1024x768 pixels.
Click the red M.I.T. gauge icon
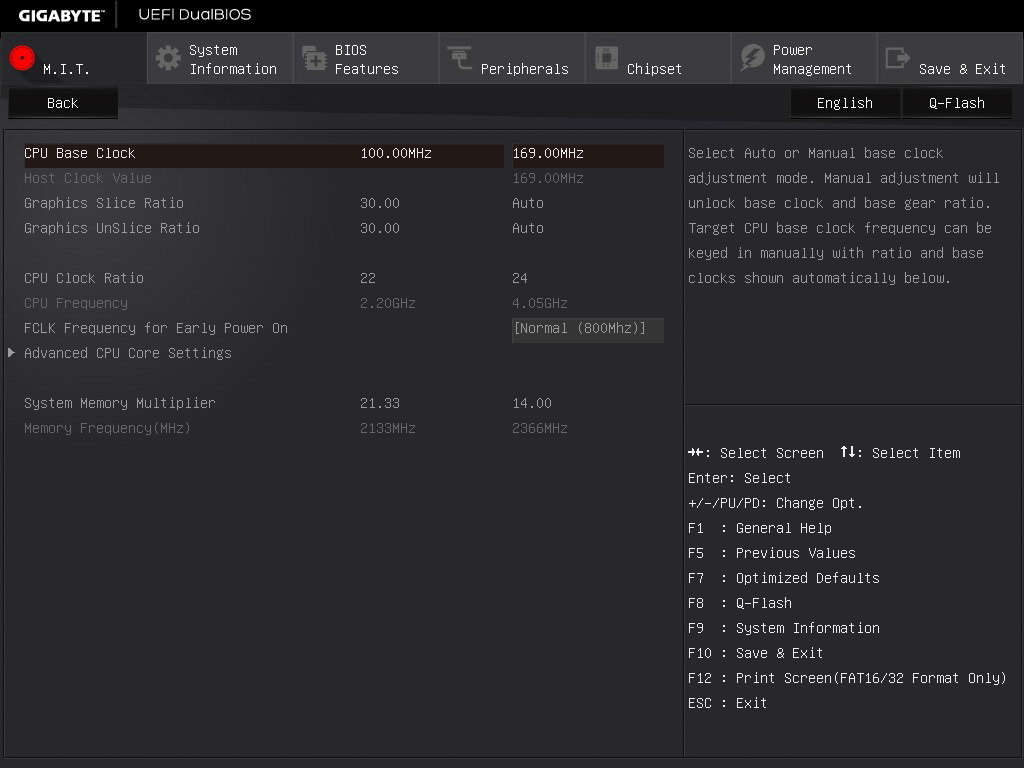[22, 58]
